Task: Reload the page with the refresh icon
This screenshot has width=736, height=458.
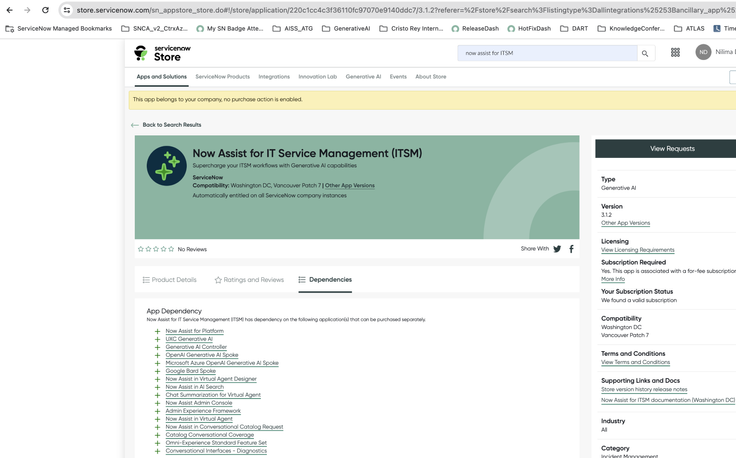Action: click(45, 10)
